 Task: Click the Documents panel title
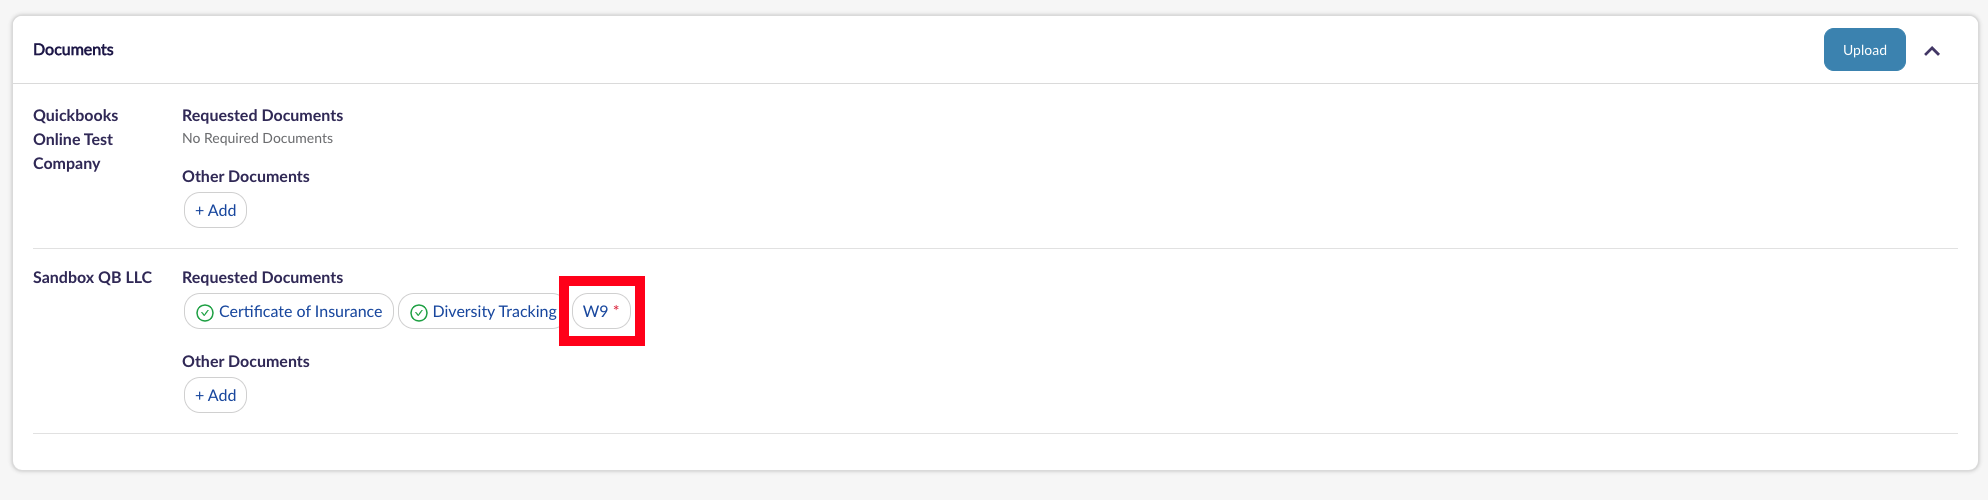[73, 50]
